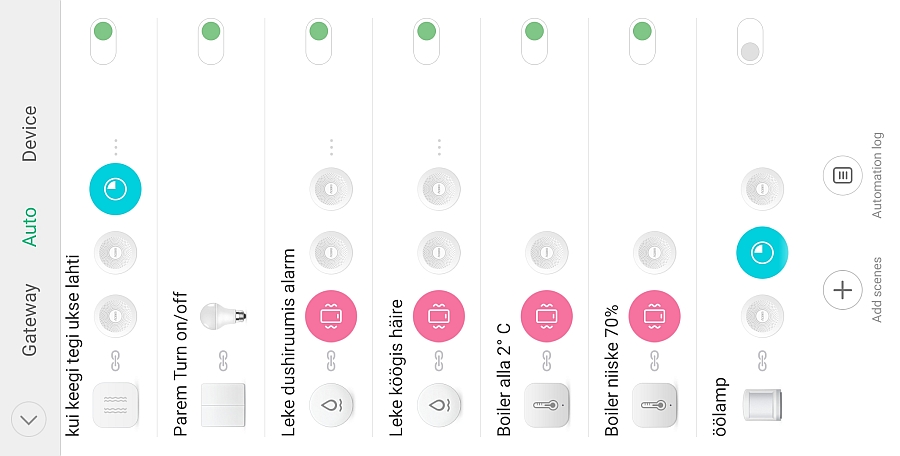
Task: Click the thermometer sensor icon in Boiler alla 2° C
Action: pyautogui.click(x=546, y=405)
